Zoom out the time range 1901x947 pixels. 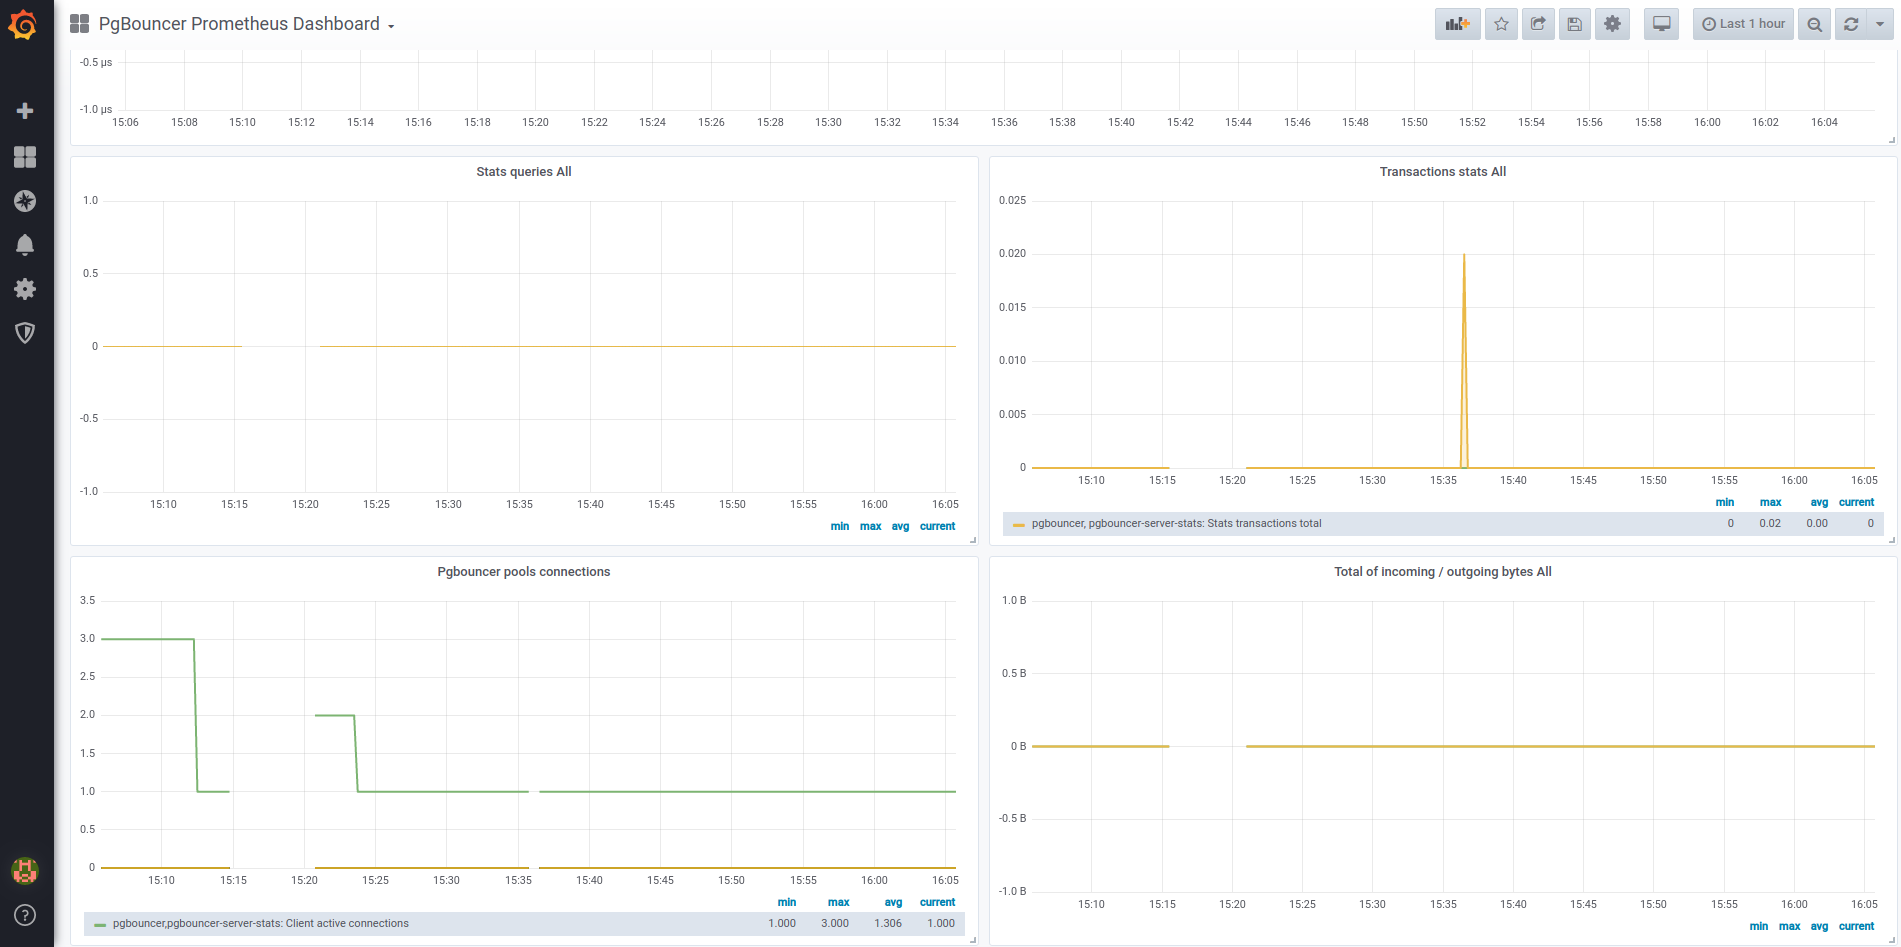point(1814,24)
